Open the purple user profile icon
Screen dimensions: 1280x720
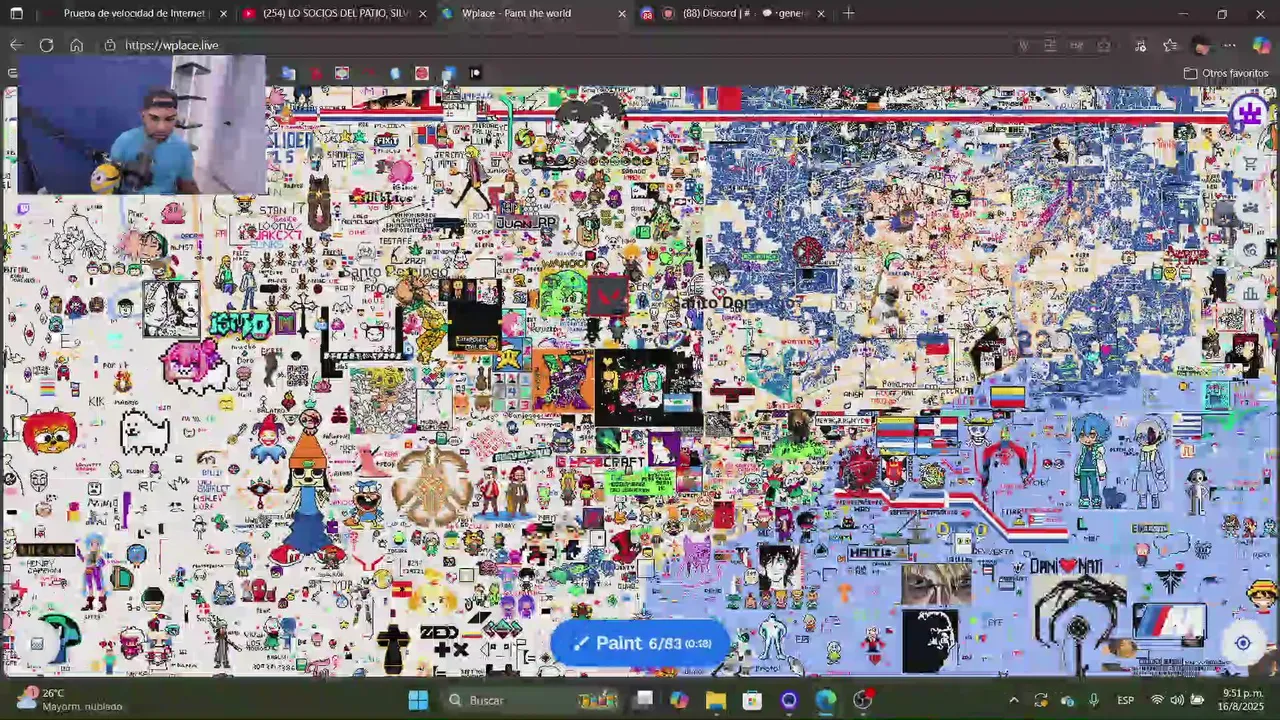click(x=1250, y=114)
